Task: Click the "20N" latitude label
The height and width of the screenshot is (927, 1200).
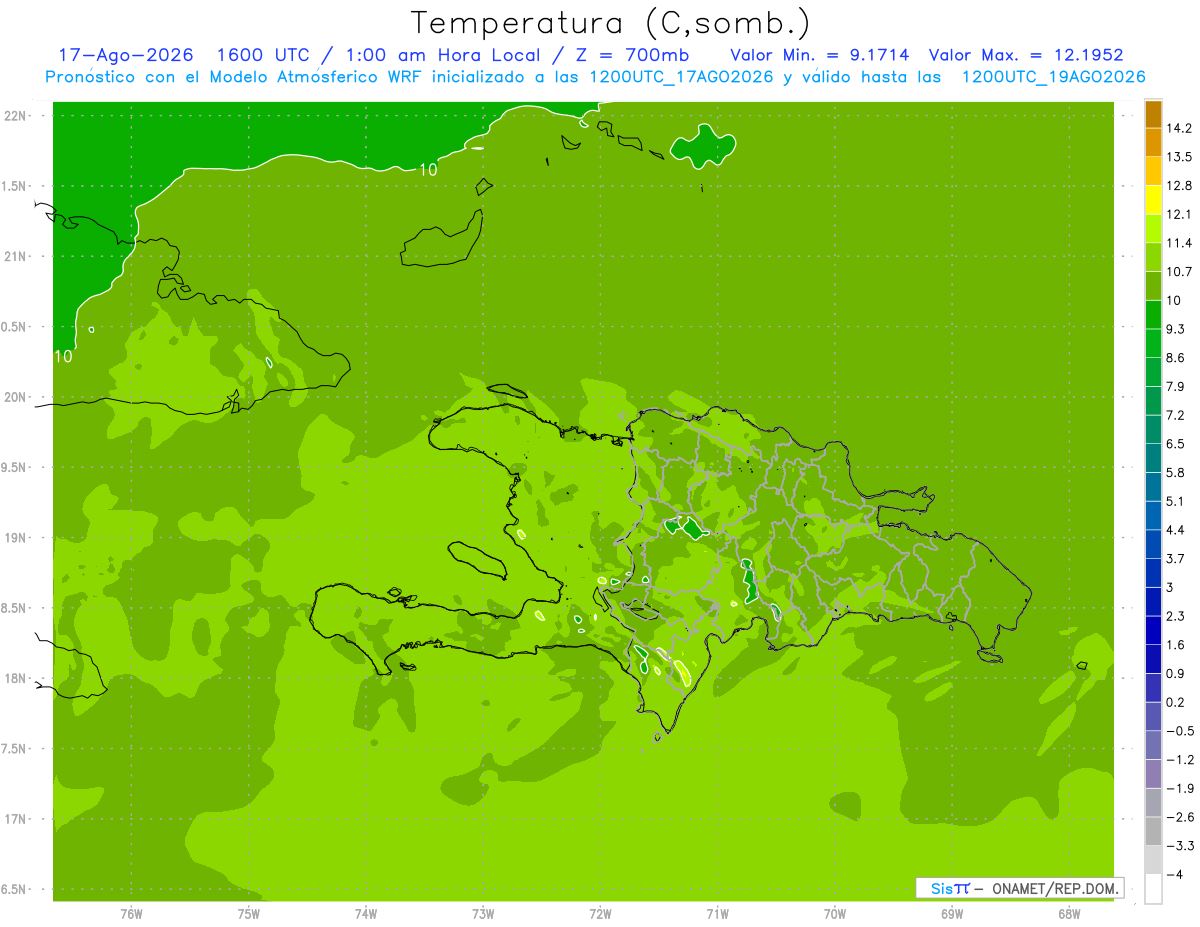Action: 16,397
